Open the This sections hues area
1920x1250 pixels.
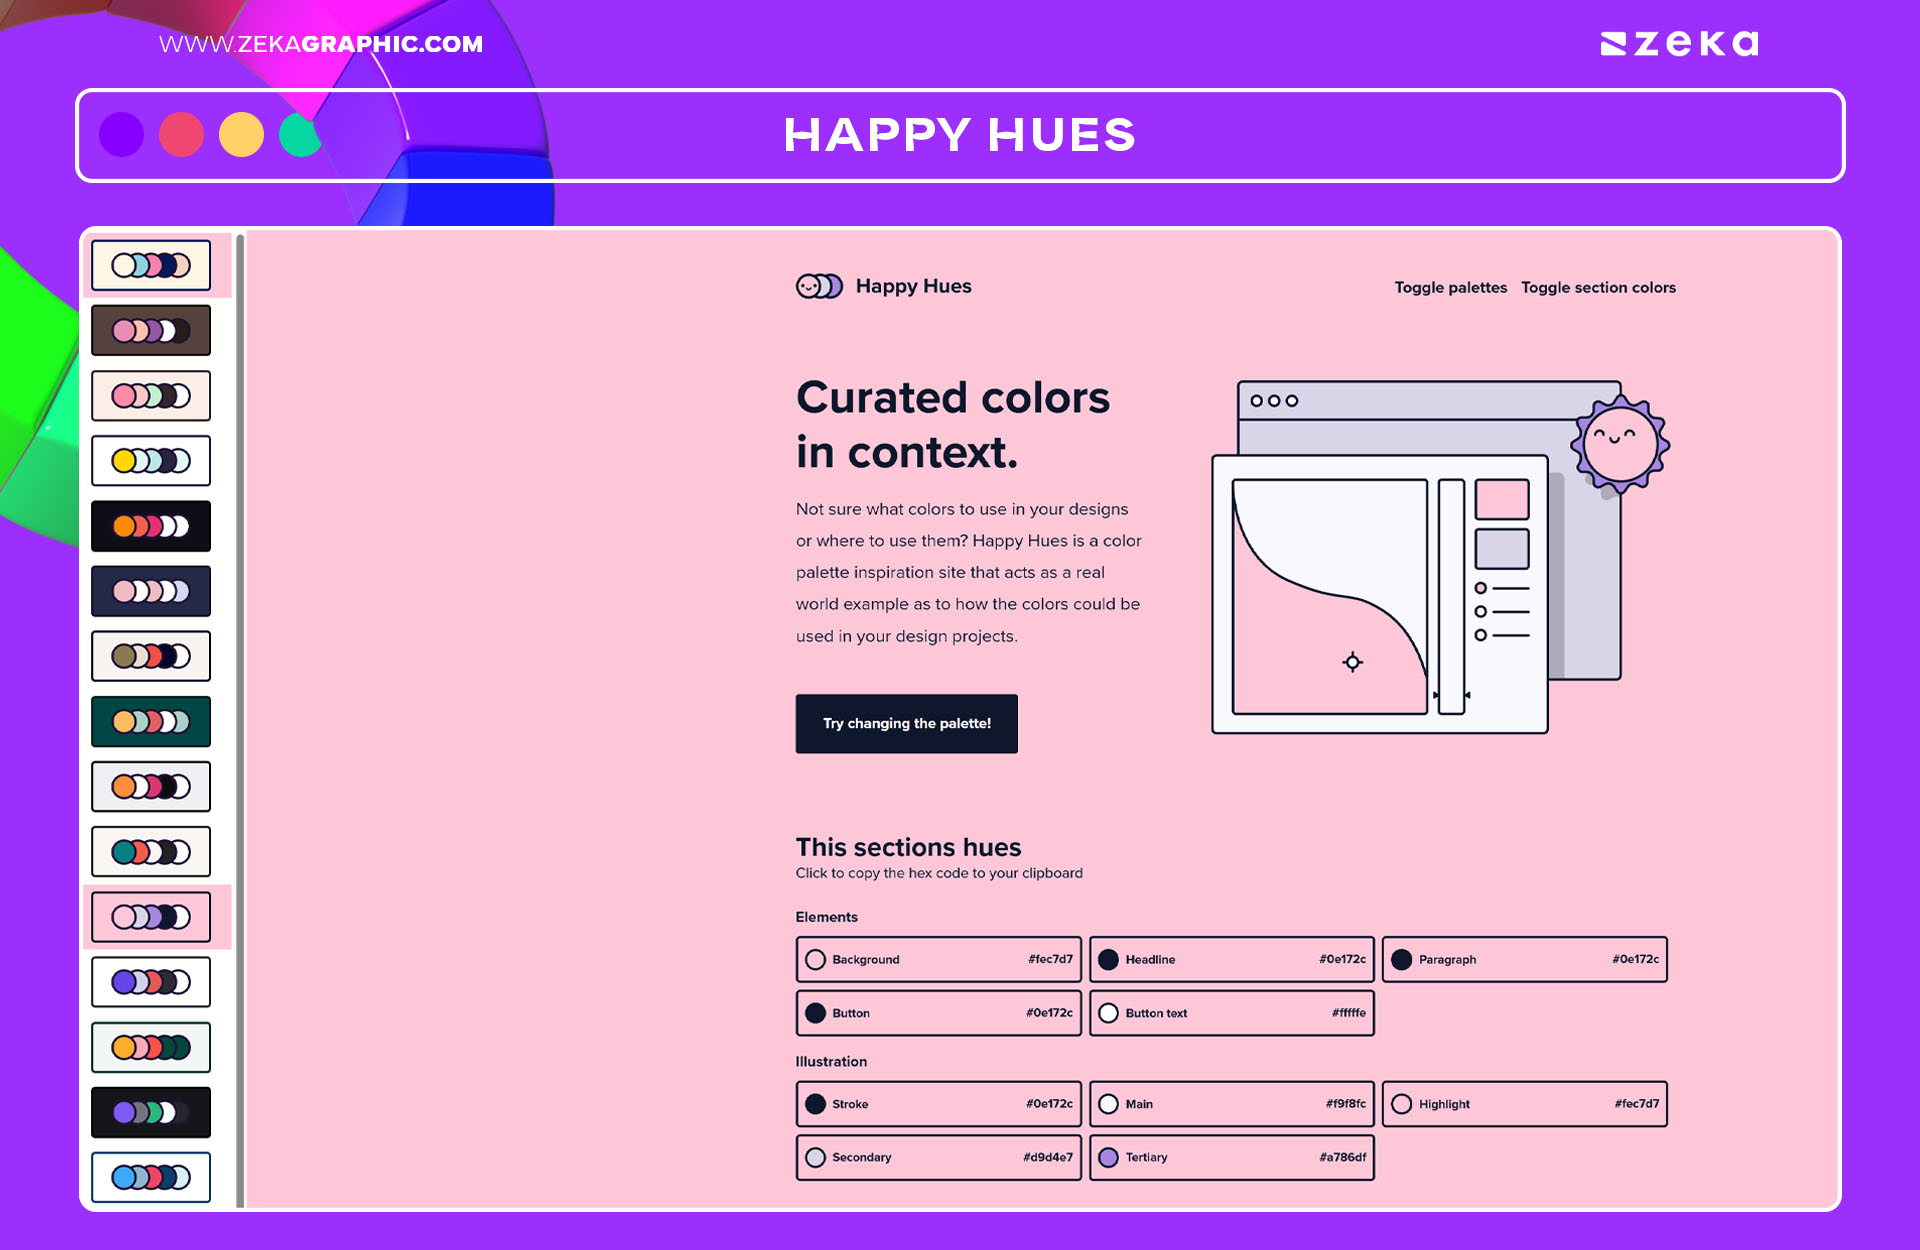click(x=907, y=847)
